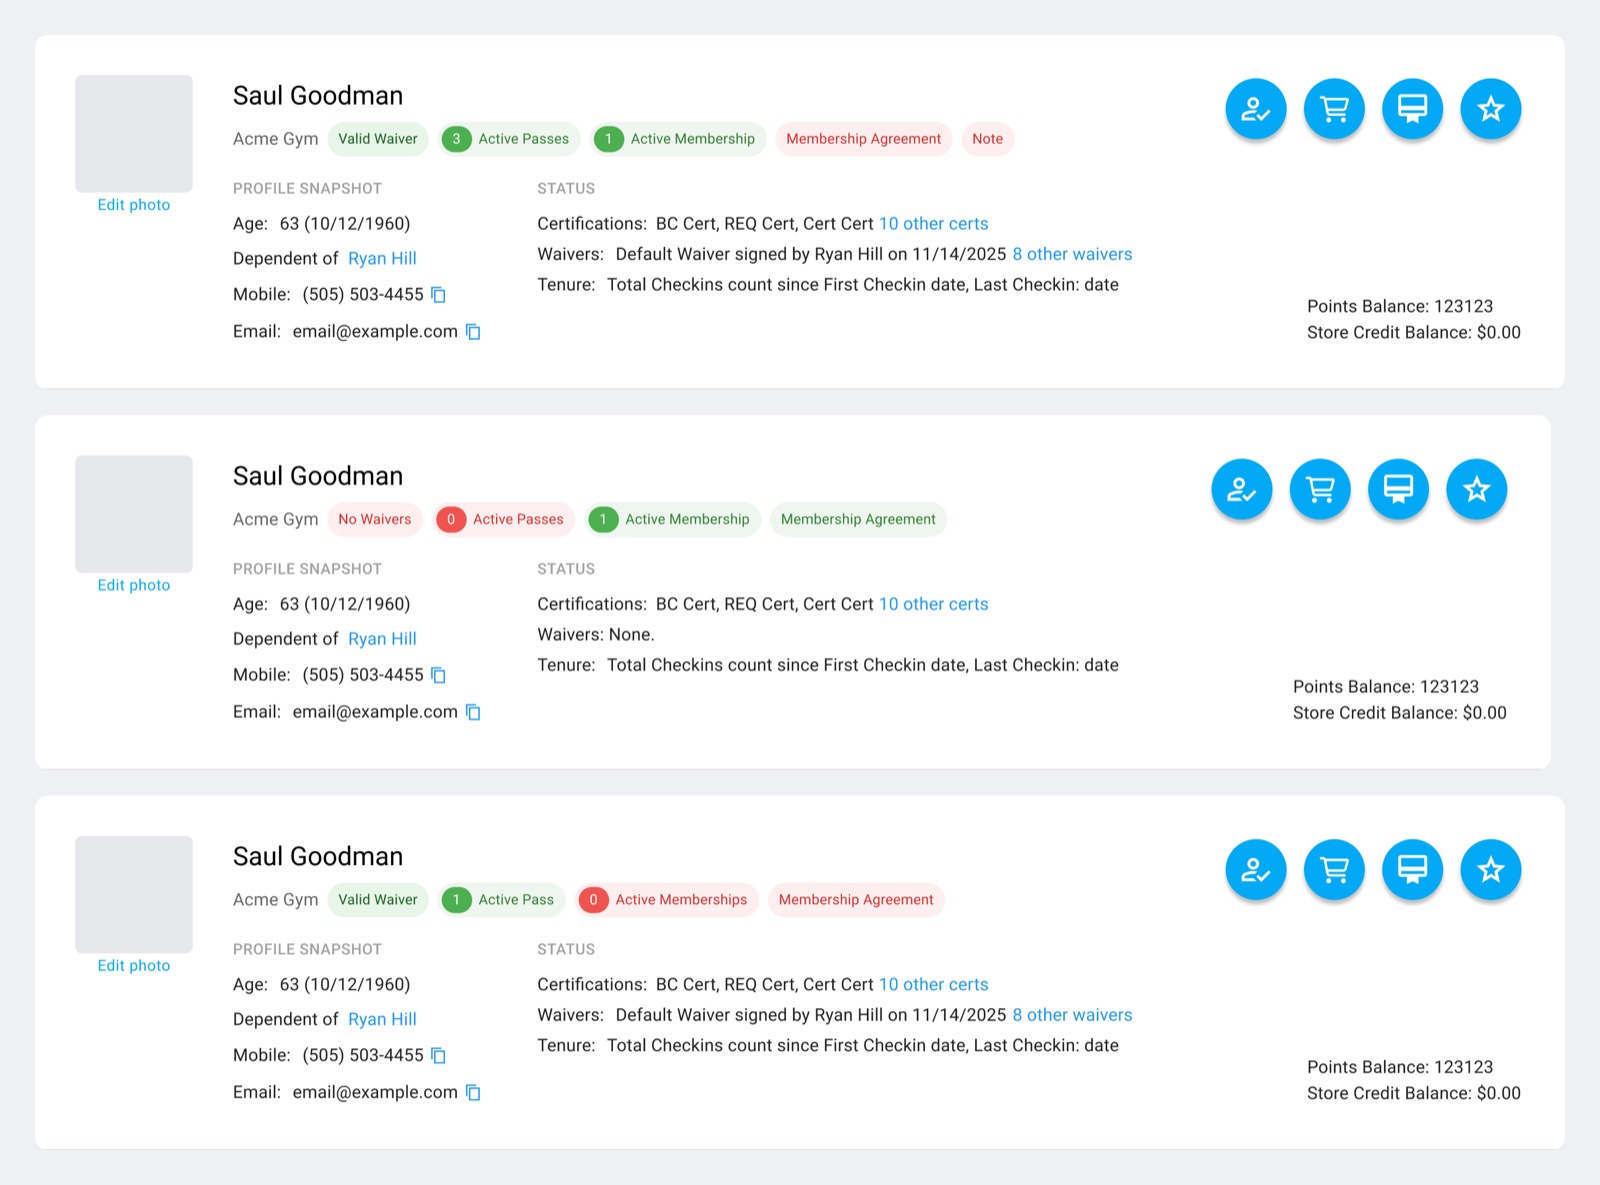Click Membership Agreement chip in the card with Note chip

tap(863, 139)
